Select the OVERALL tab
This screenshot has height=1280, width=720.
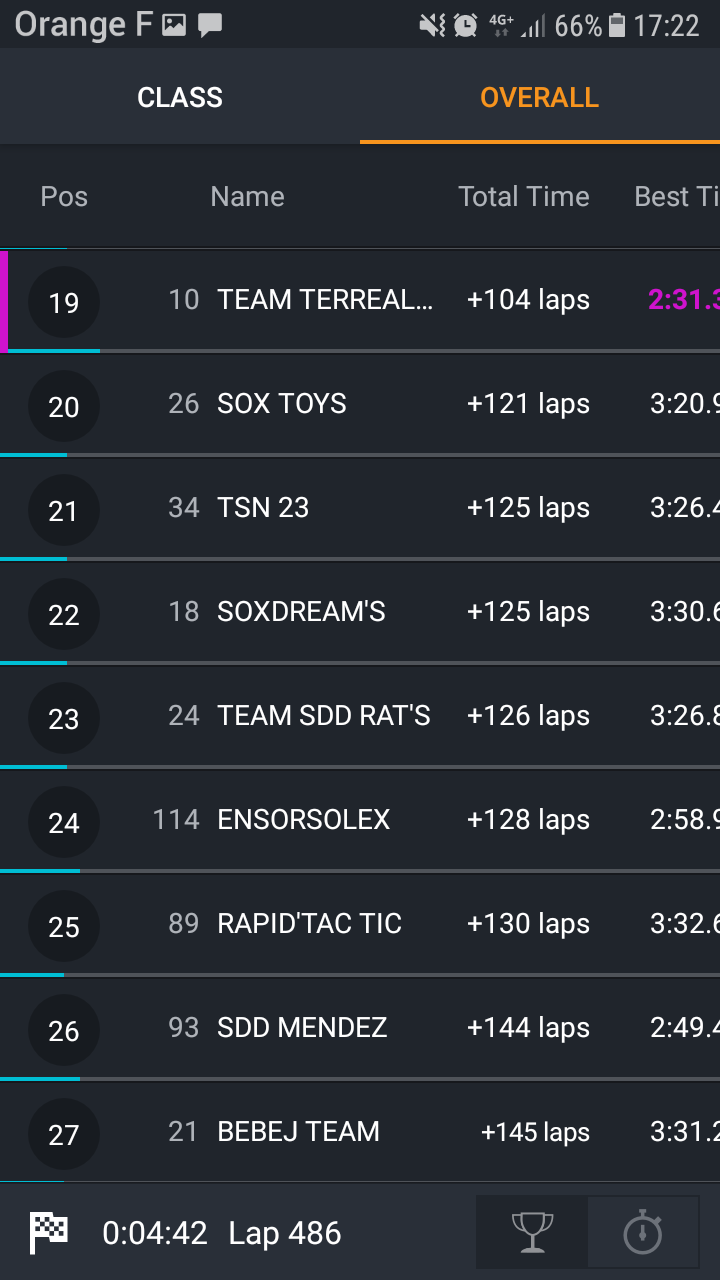tap(539, 97)
